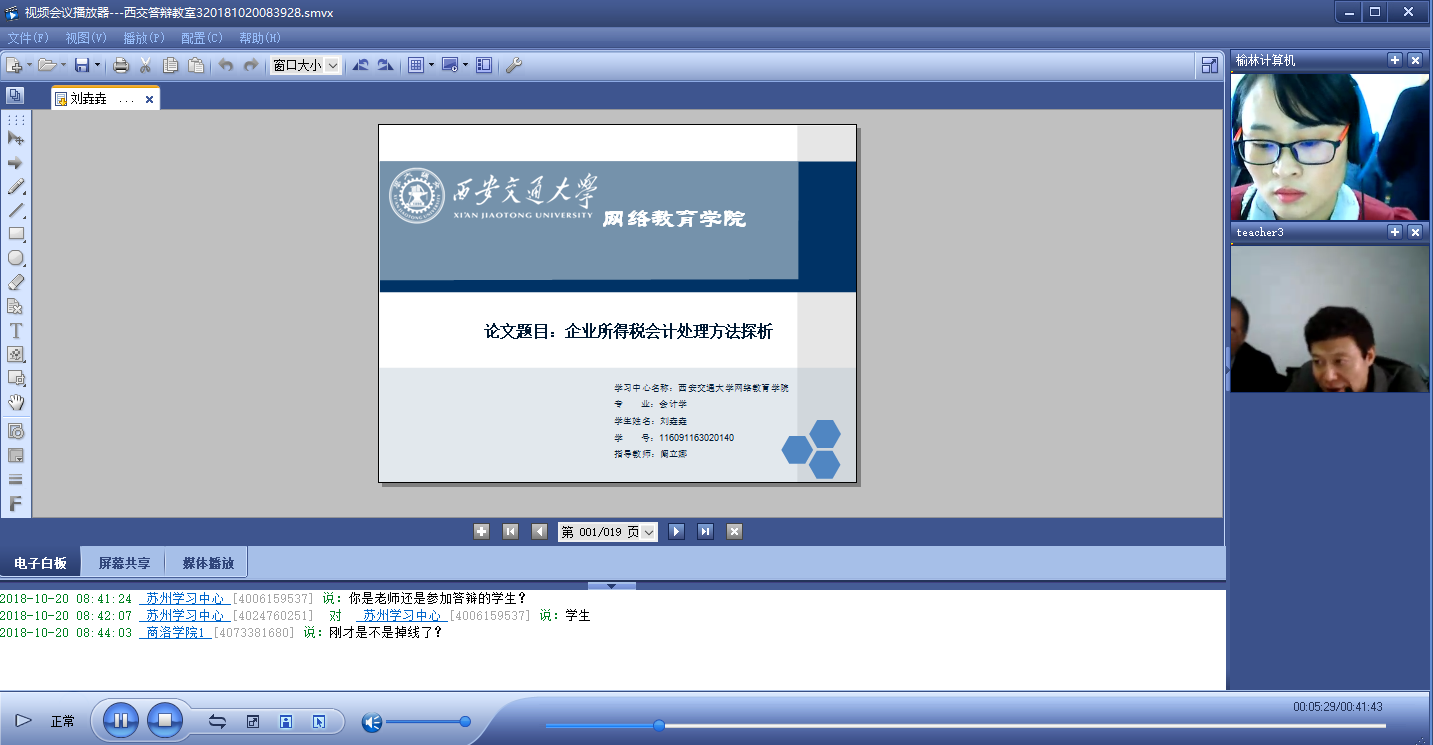Go to the first page button
The image size is (1433, 745).
coord(510,532)
